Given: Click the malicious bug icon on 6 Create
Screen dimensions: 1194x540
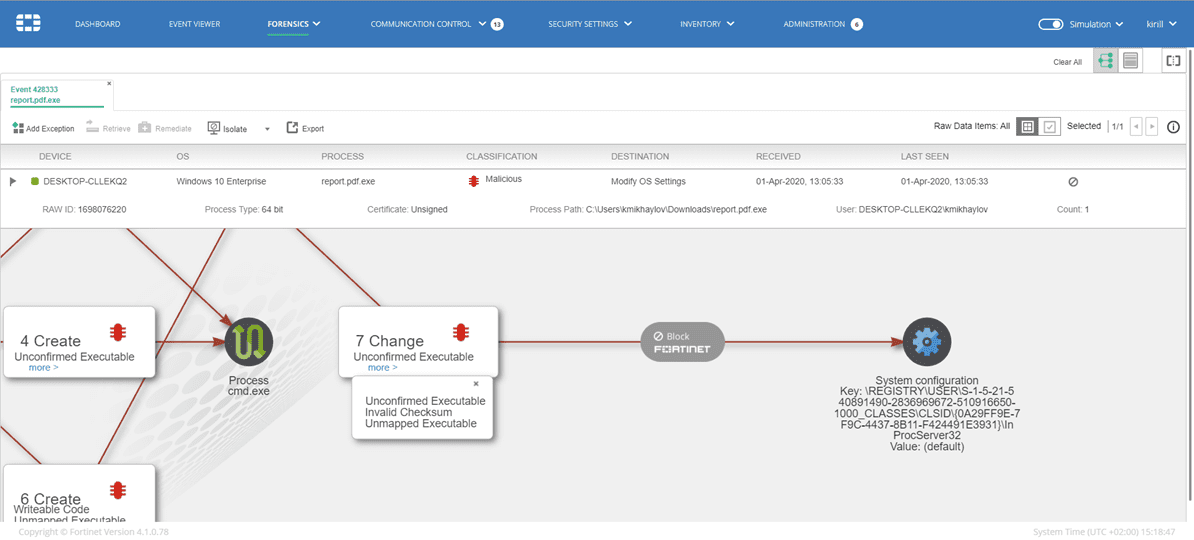Looking at the screenshot, I should click(x=117, y=490).
